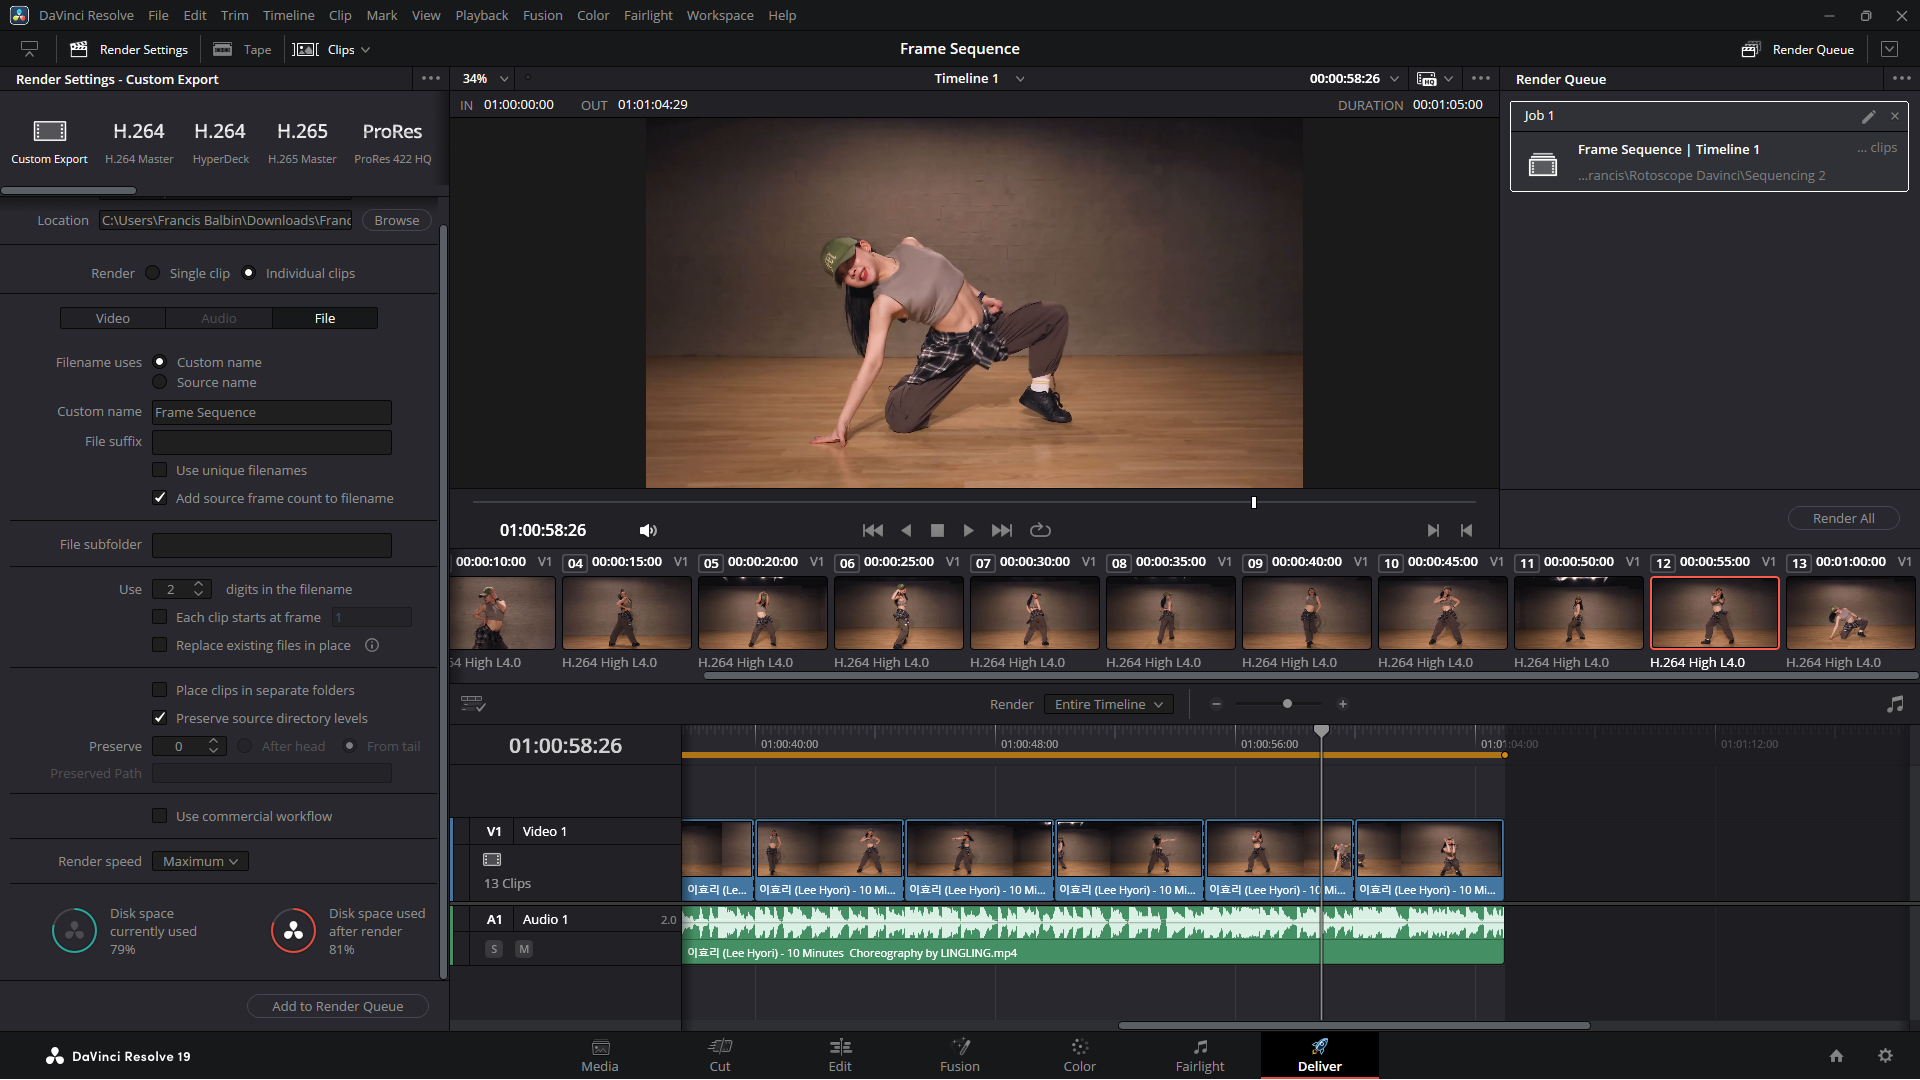Viewport: 1920px width, 1080px height.
Task: Check Place clips in separate folders
Action: tap(160, 690)
